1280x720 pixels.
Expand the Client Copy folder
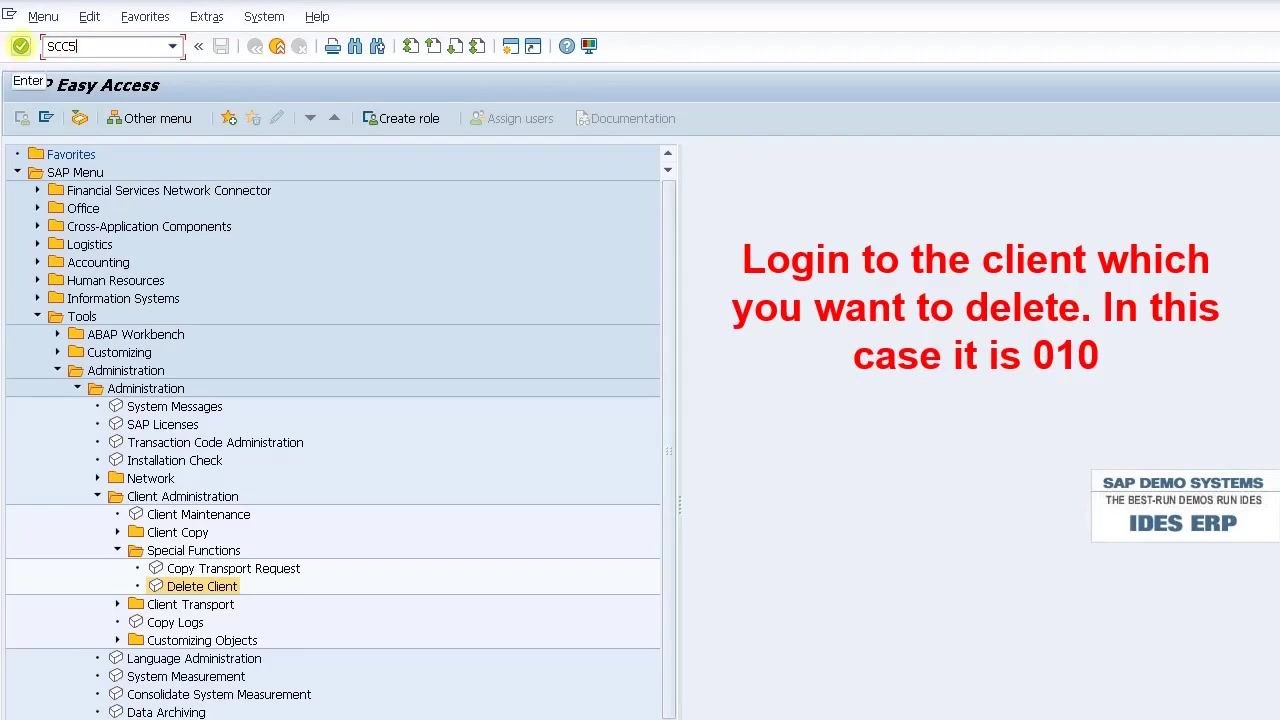click(118, 532)
